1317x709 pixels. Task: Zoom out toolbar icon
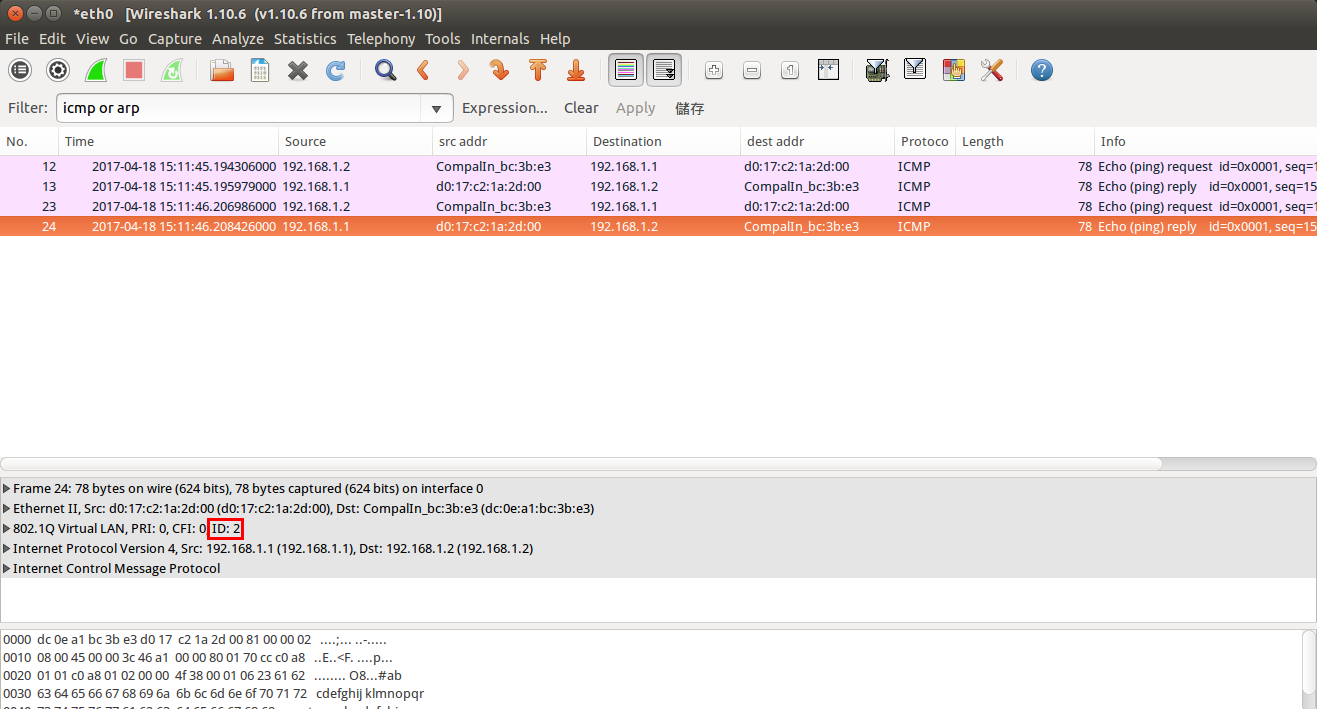[752, 70]
